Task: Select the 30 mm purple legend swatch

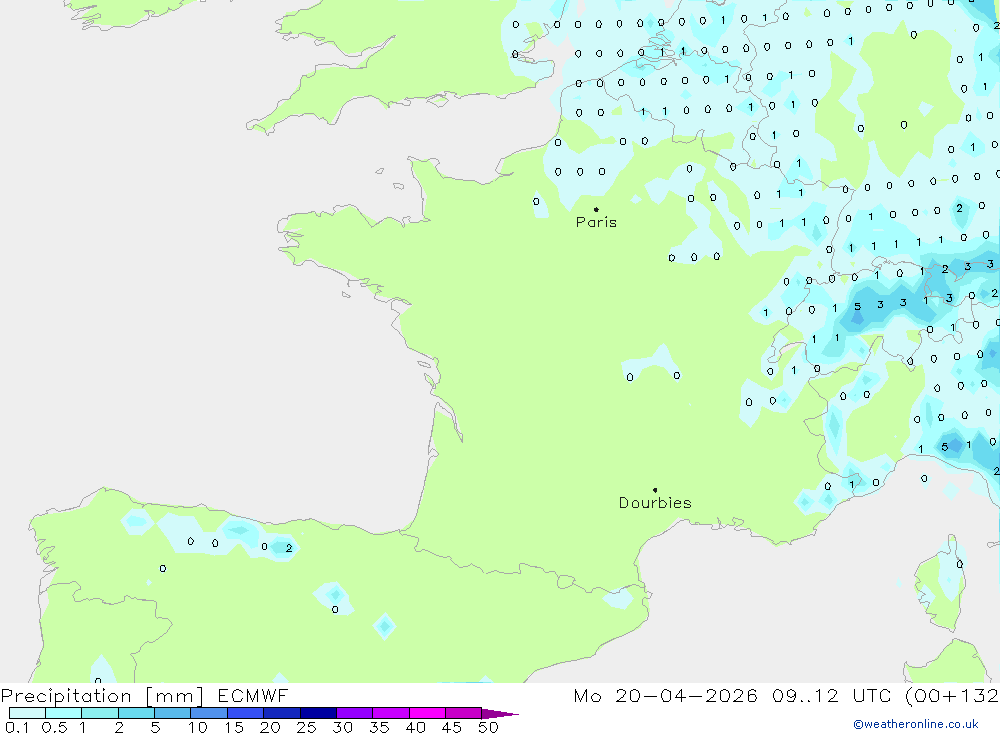Action: [x=354, y=713]
